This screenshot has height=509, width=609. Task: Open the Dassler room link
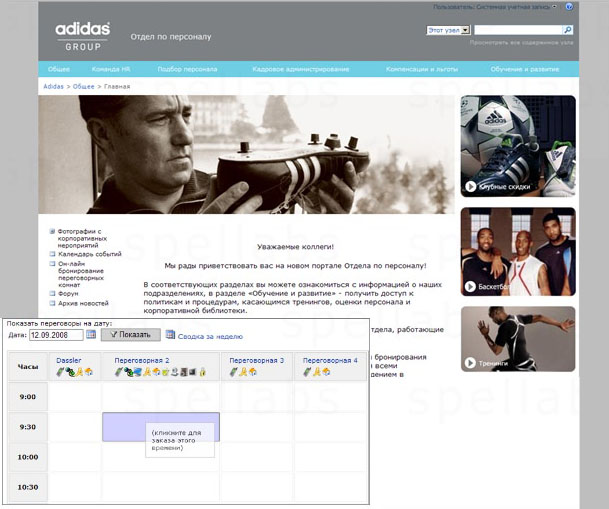[69, 360]
